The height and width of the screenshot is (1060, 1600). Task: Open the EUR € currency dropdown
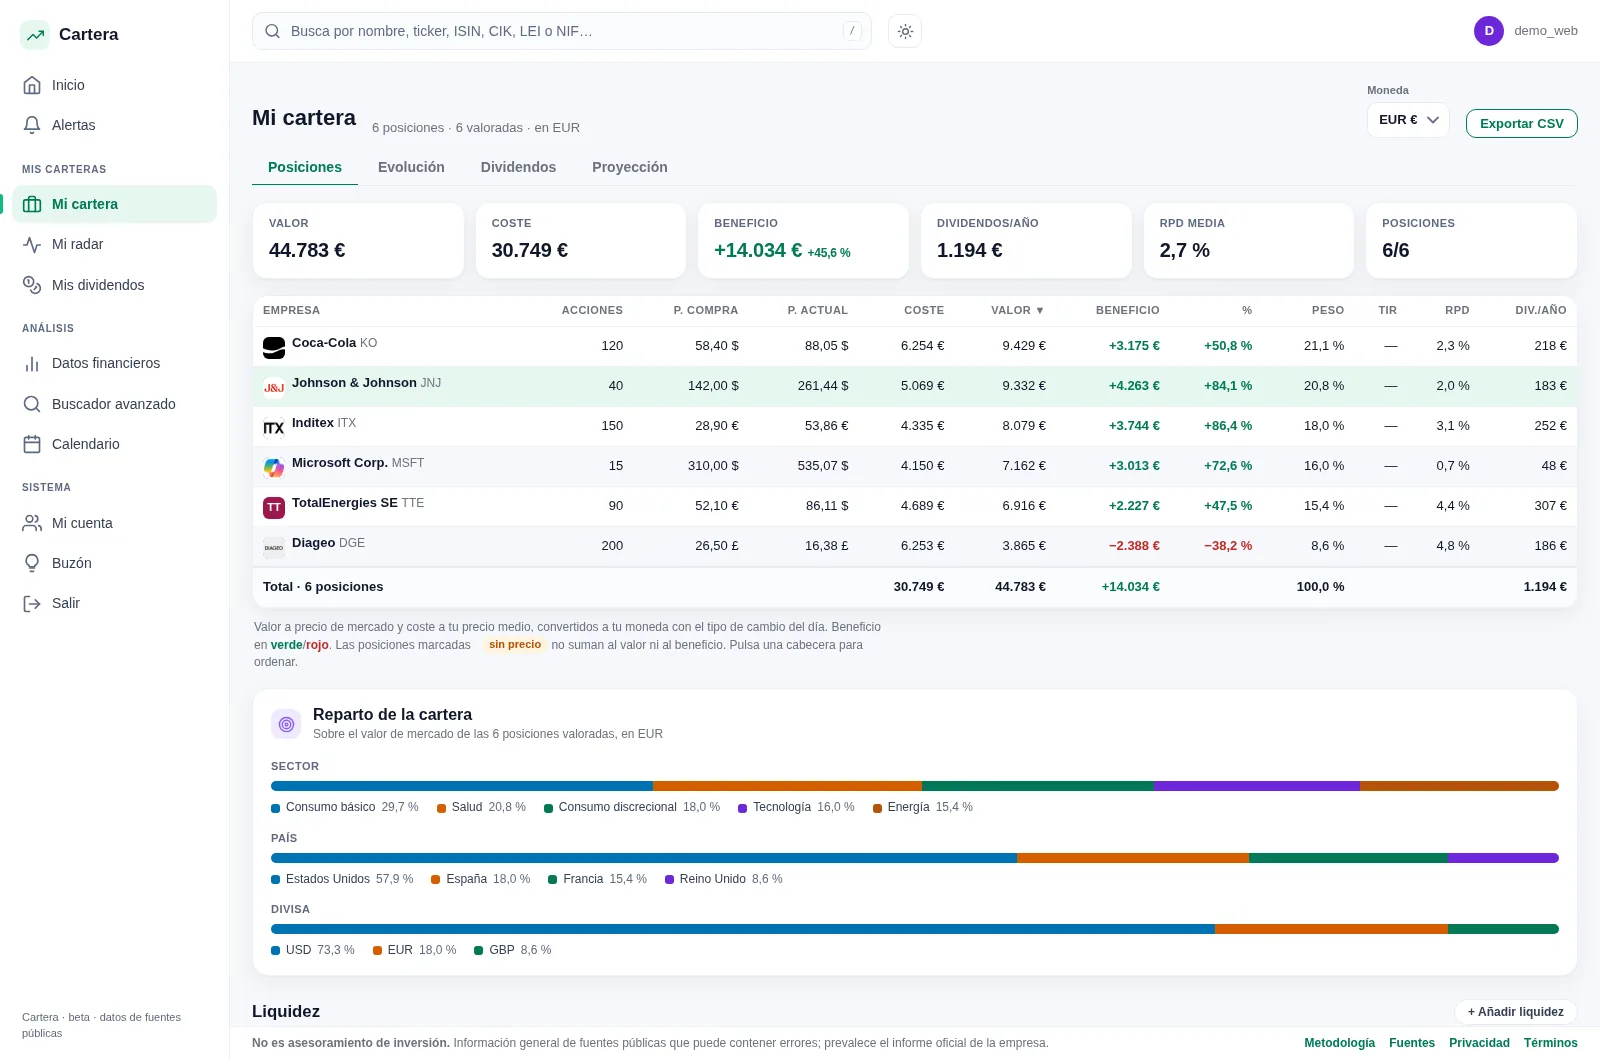tap(1408, 120)
